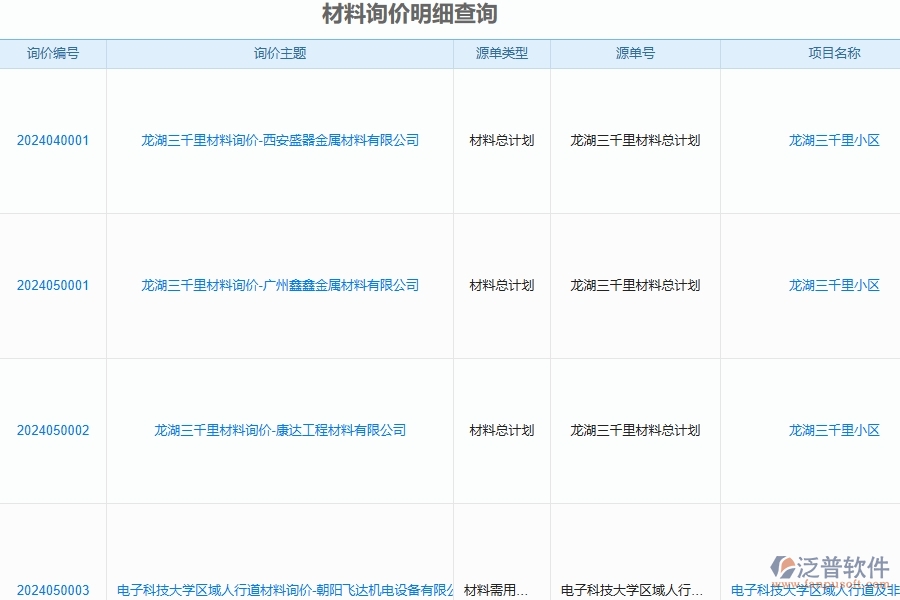Image resolution: width=900 pixels, height=600 pixels.
Task: Open inquiry record 2024050001
Action: (x=53, y=285)
